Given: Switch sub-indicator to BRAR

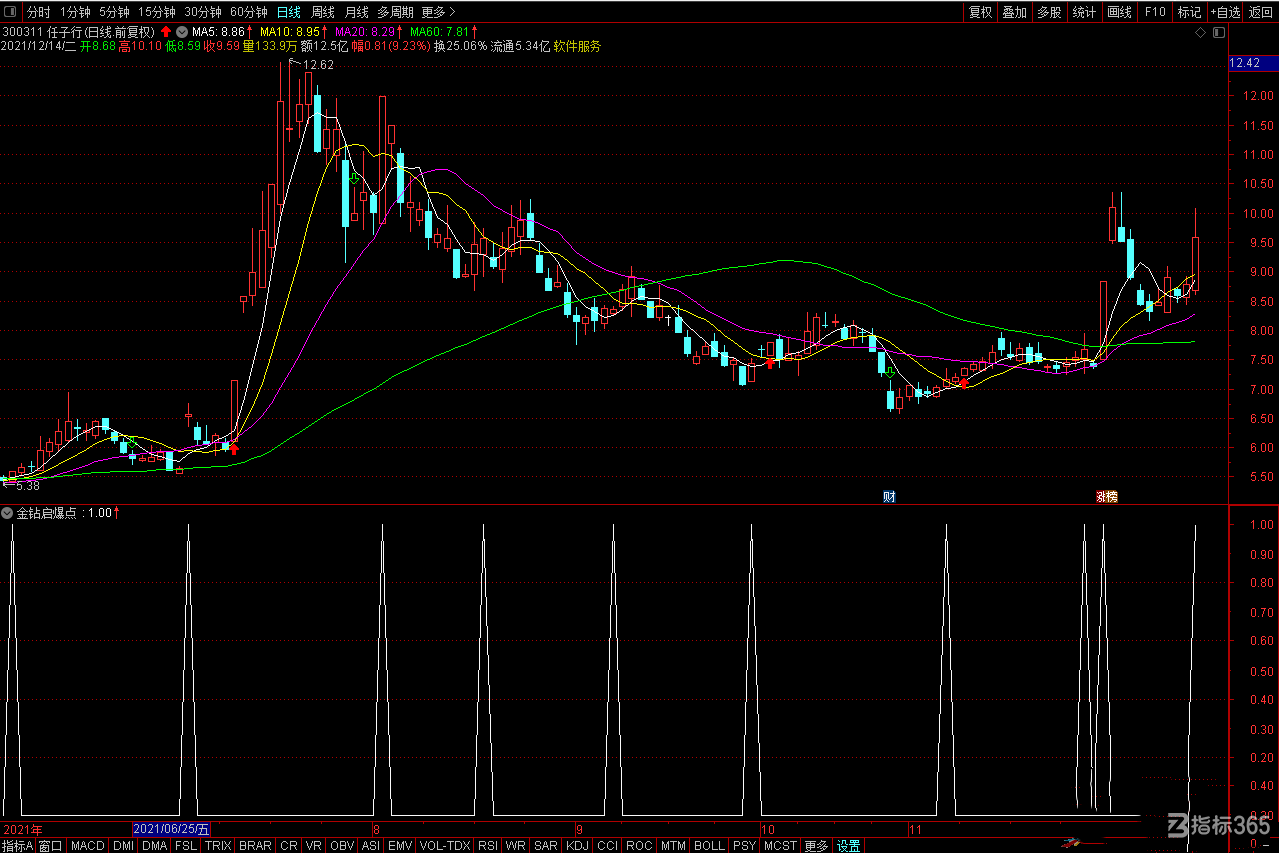Looking at the screenshot, I should (255, 845).
